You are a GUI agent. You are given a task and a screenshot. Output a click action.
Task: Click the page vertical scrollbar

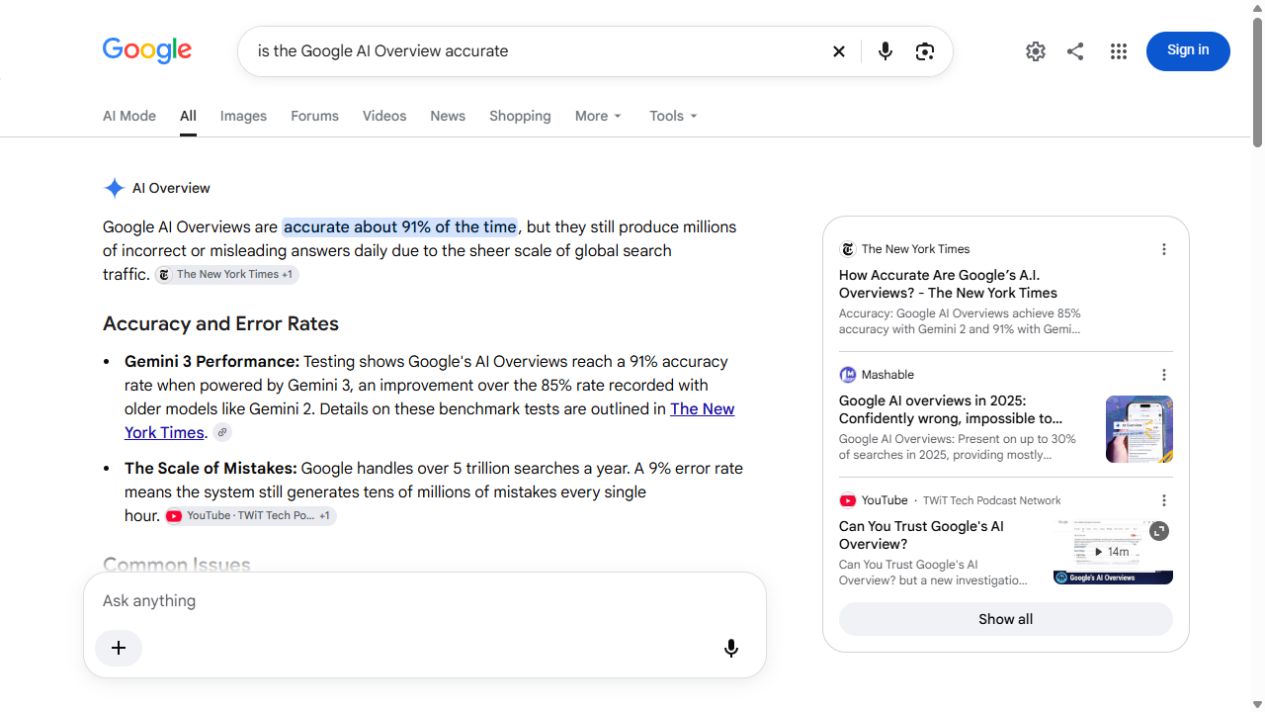pyautogui.click(x=1257, y=83)
